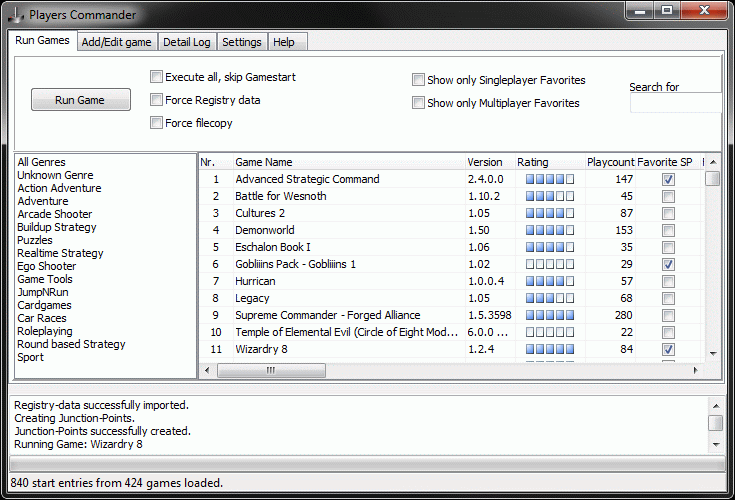Sort by Nr. column header

pyautogui.click(x=216, y=162)
